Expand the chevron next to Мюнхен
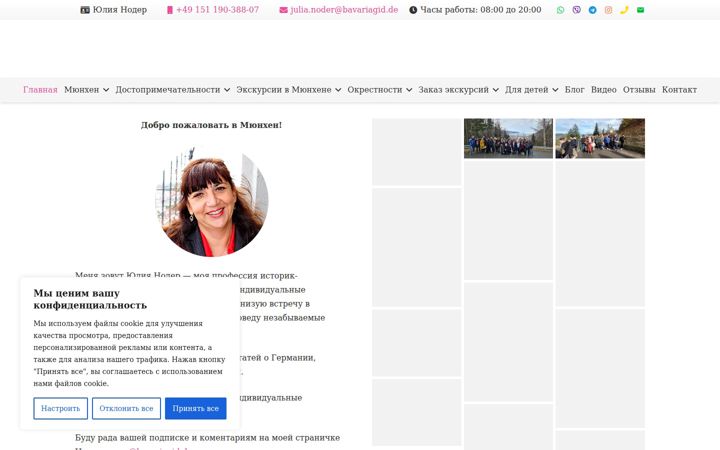The width and height of the screenshot is (720, 450). coord(106,90)
